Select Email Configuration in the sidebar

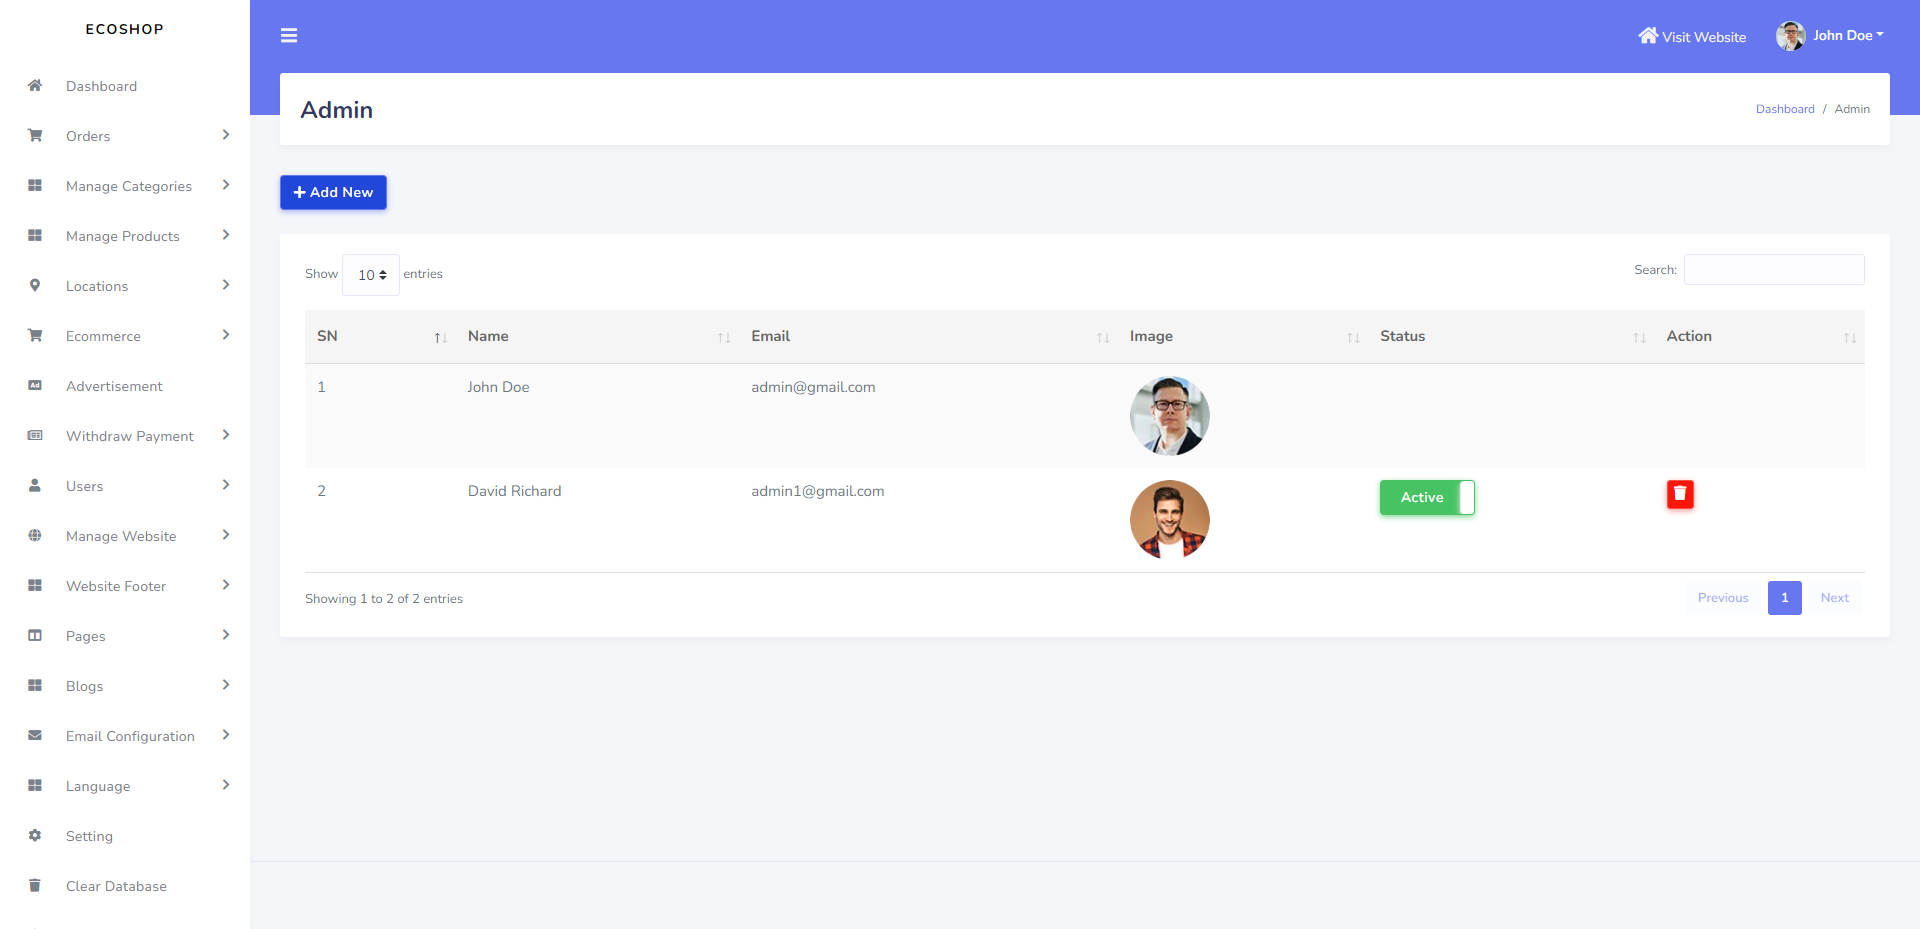(130, 735)
